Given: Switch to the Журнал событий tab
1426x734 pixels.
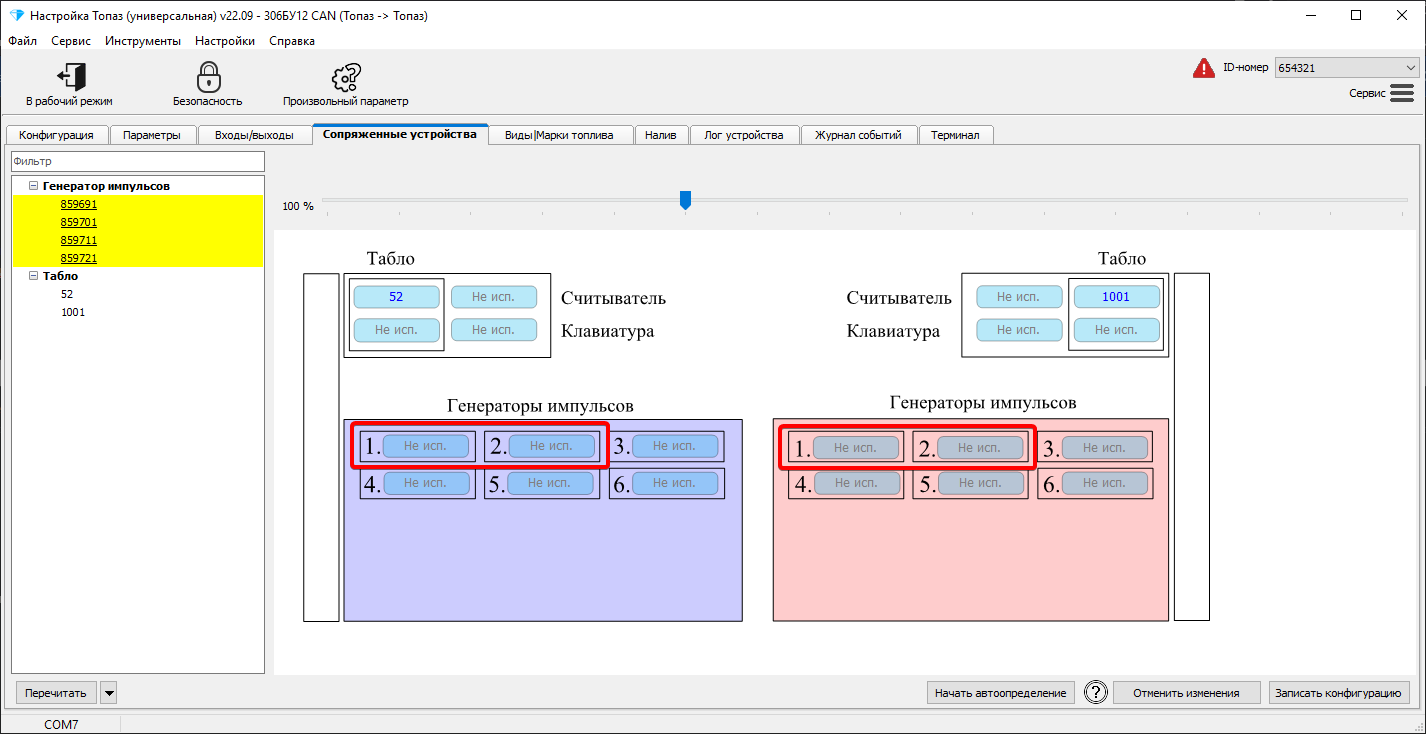Looking at the screenshot, I should tap(858, 135).
